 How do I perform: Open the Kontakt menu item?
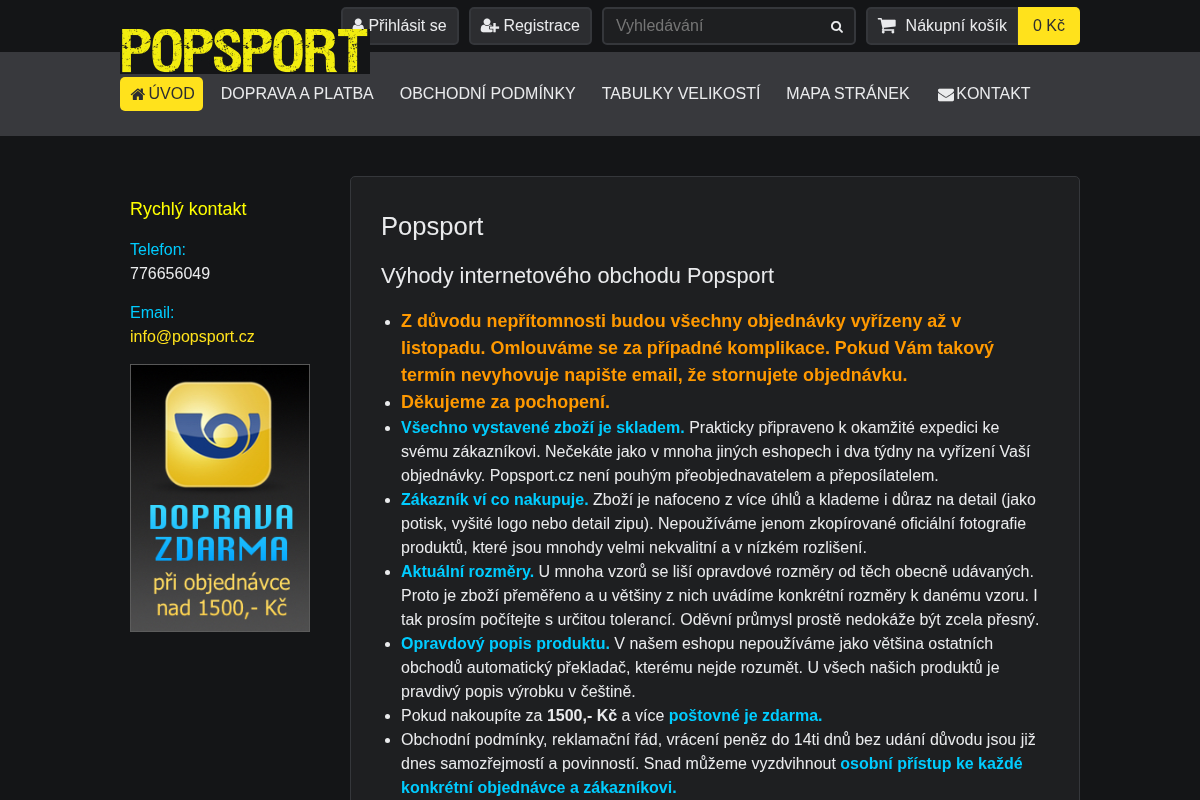984,94
